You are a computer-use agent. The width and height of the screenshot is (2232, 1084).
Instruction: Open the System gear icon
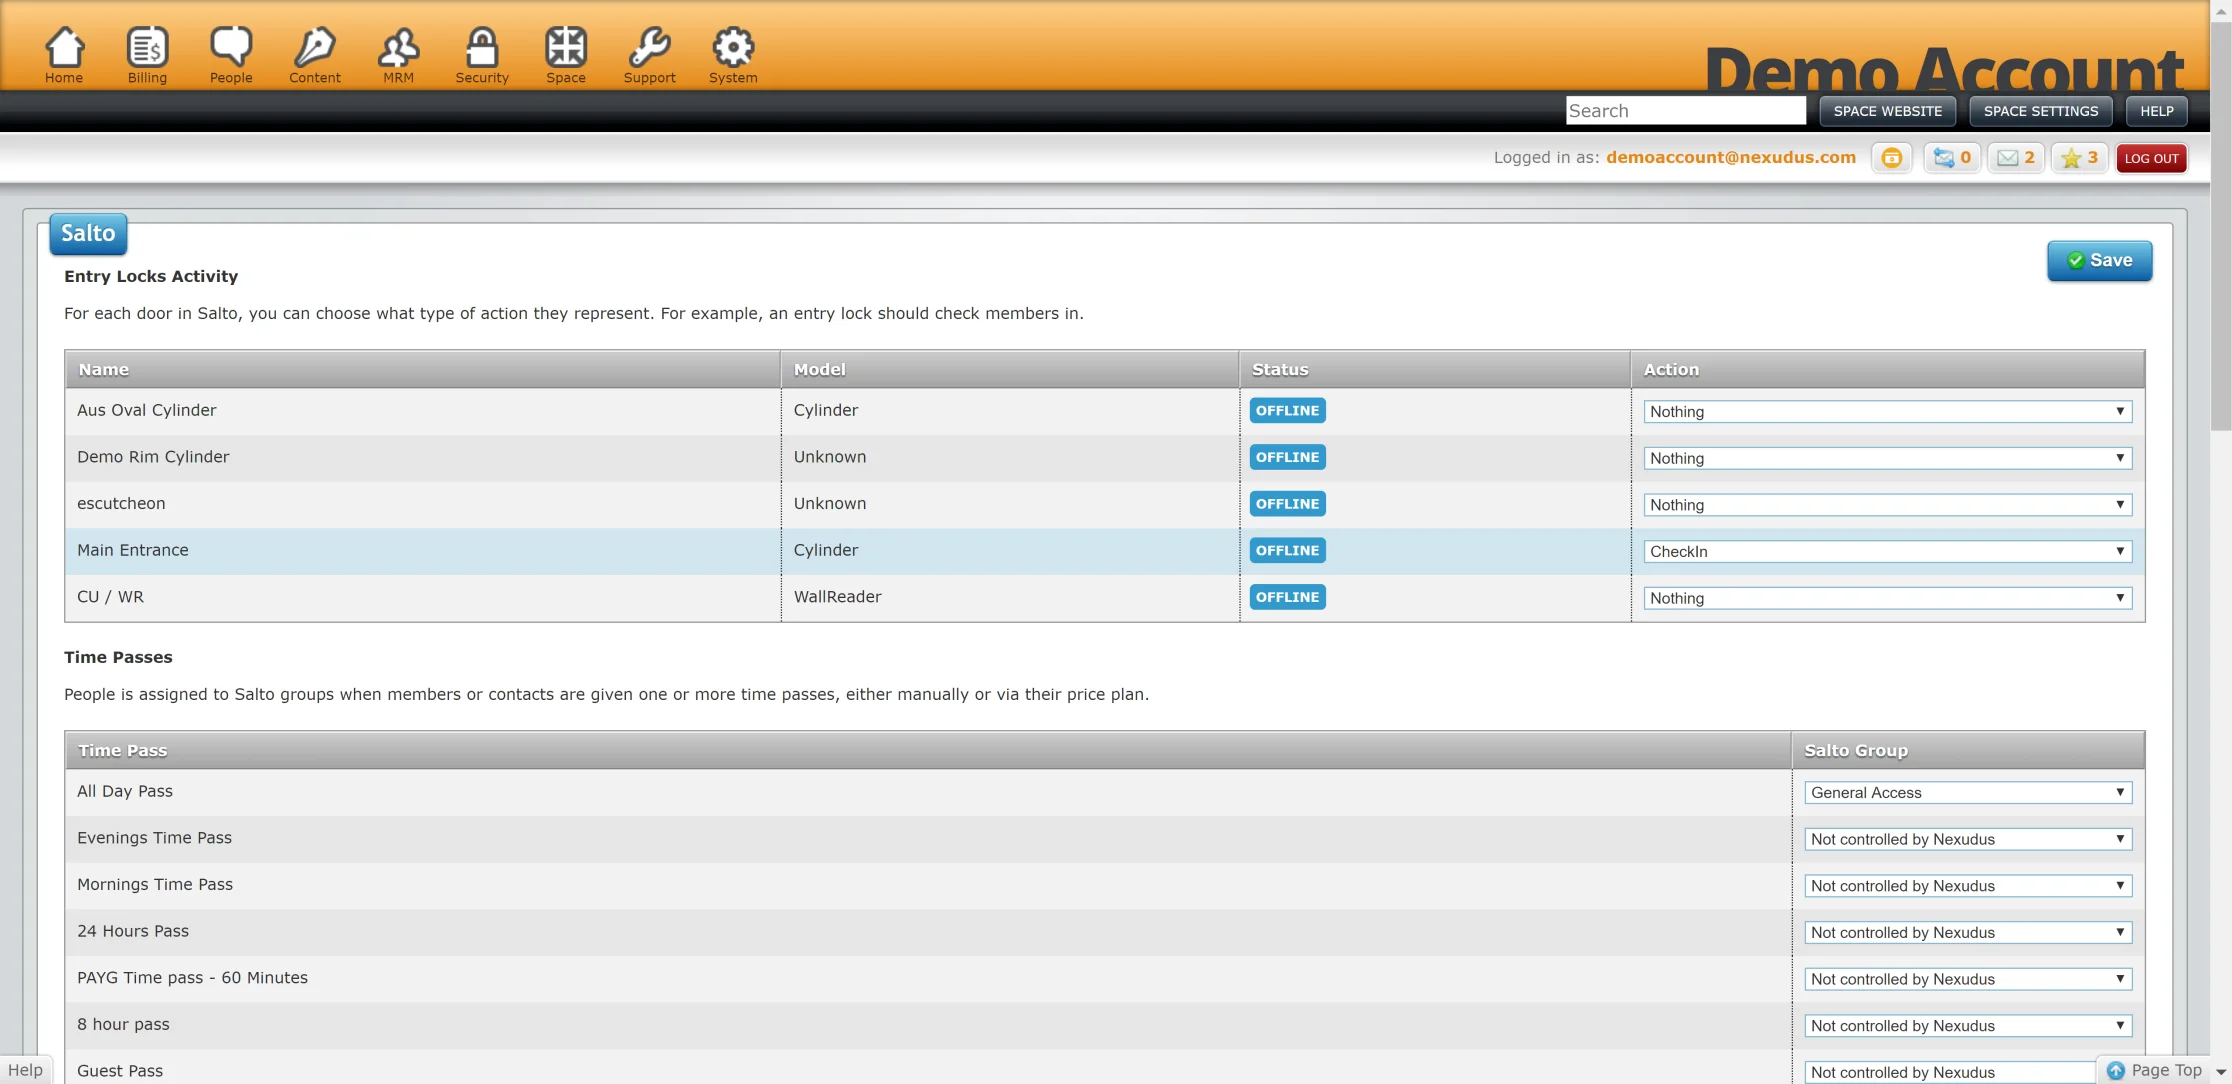tap(733, 47)
